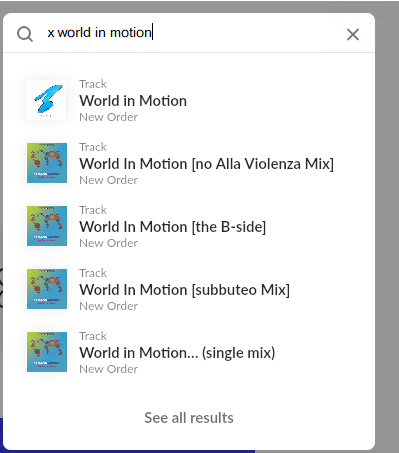This screenshot has height=453, width=399.
Task: Click album cover beside '(single mix)' track
Action: tap(47, 352)
